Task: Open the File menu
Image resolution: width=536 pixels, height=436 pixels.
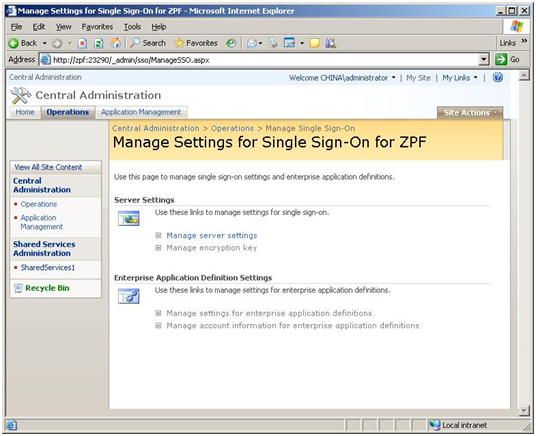Action: [16, 27]
